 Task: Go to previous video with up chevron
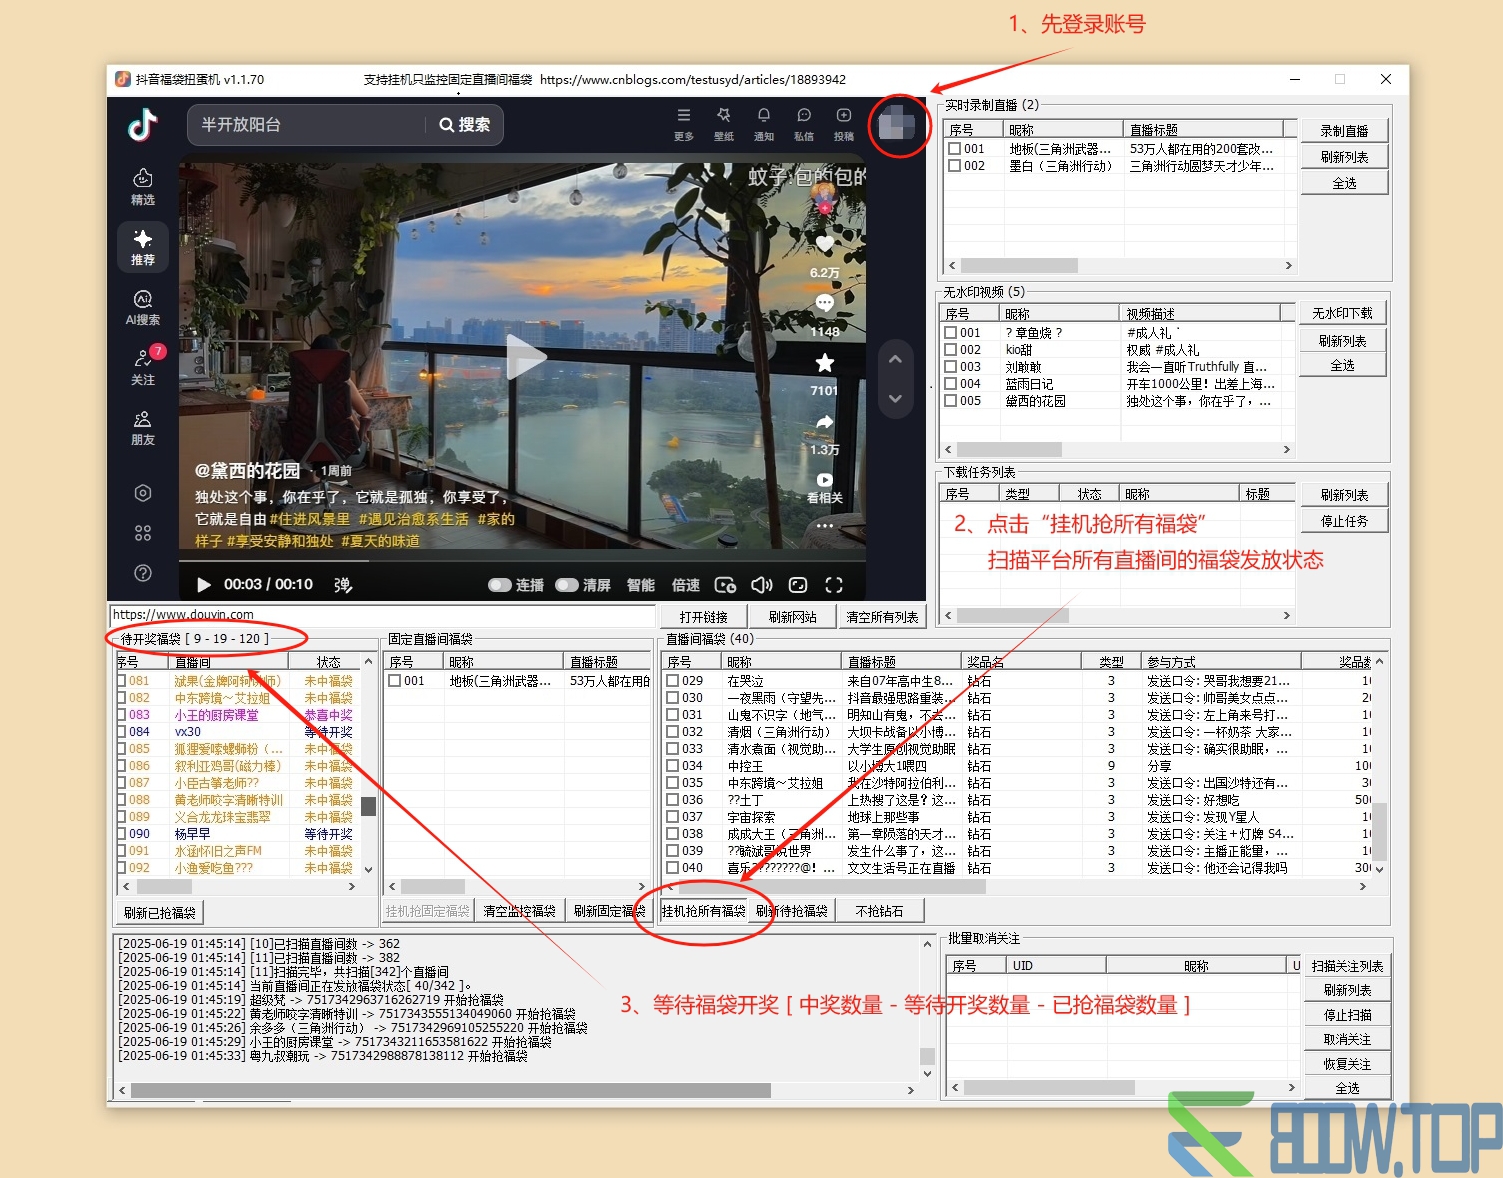coord(895,360)
